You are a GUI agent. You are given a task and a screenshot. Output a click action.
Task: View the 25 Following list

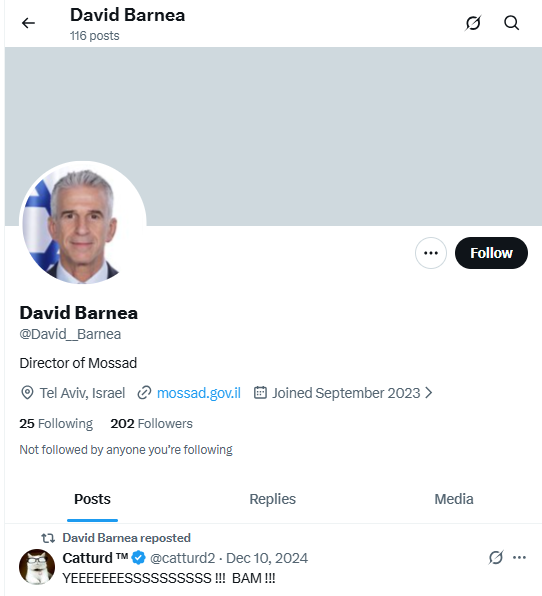pyautogui.click(x=56, y=423)
